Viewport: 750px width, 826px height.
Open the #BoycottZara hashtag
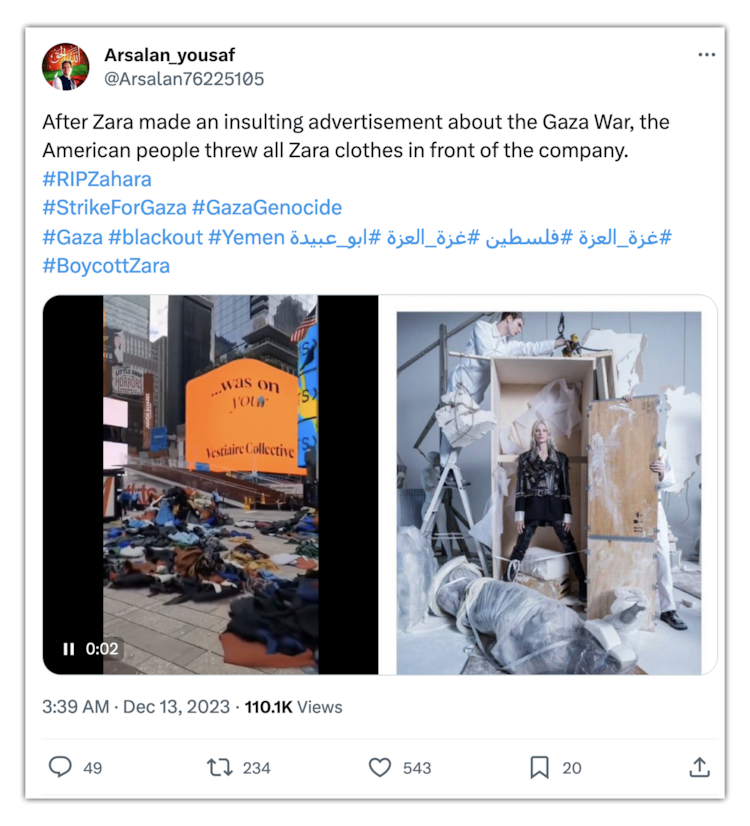point(106,266)
